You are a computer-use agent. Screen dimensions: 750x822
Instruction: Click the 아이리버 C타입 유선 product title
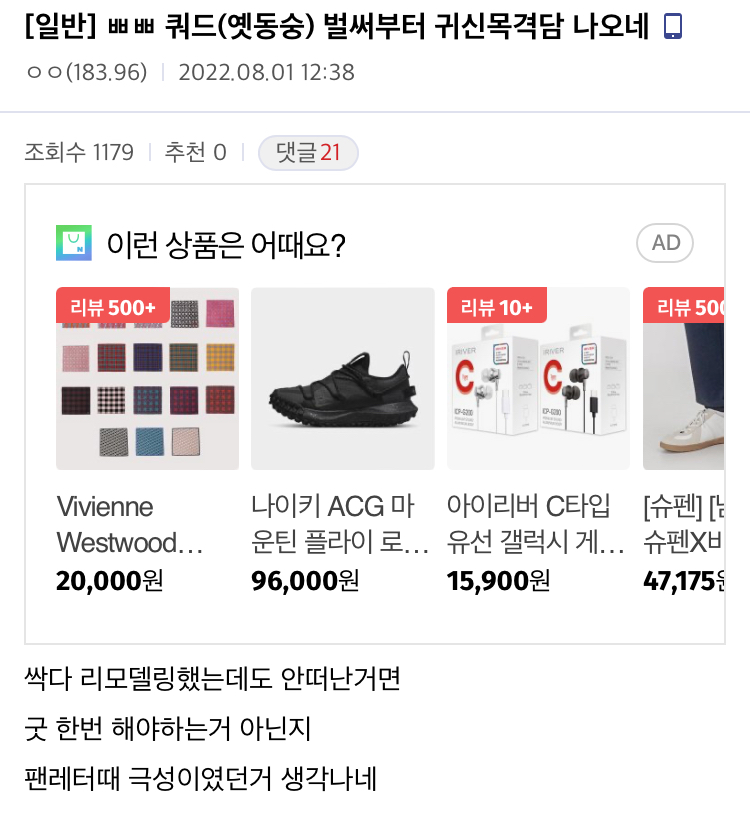[x=536, y=524]
